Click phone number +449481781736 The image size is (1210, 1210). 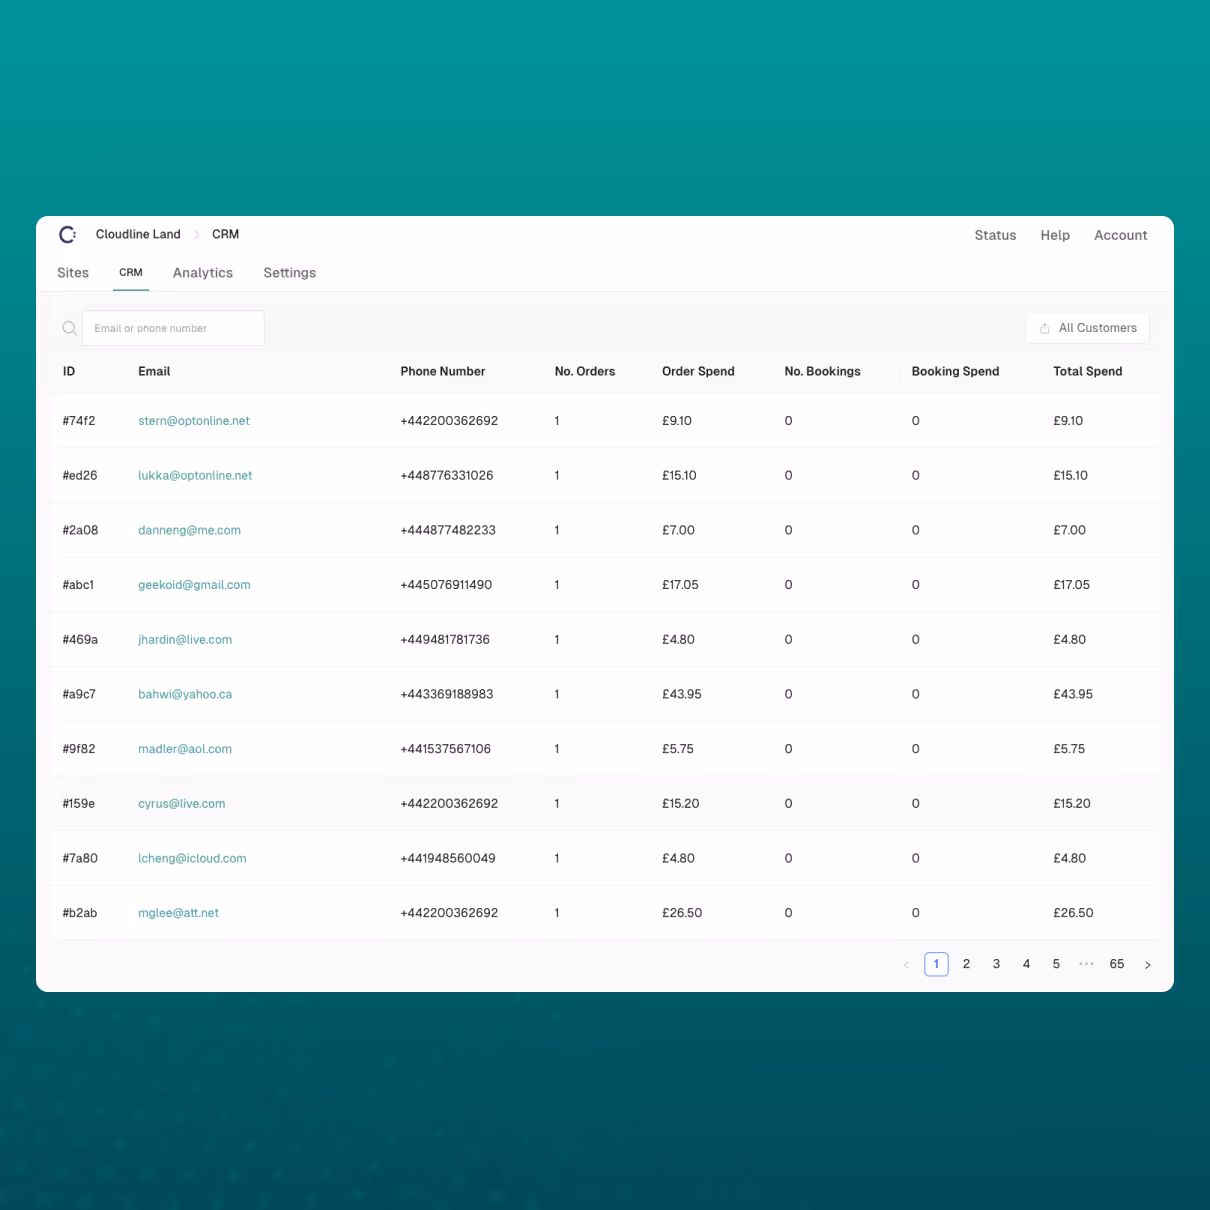445,640
